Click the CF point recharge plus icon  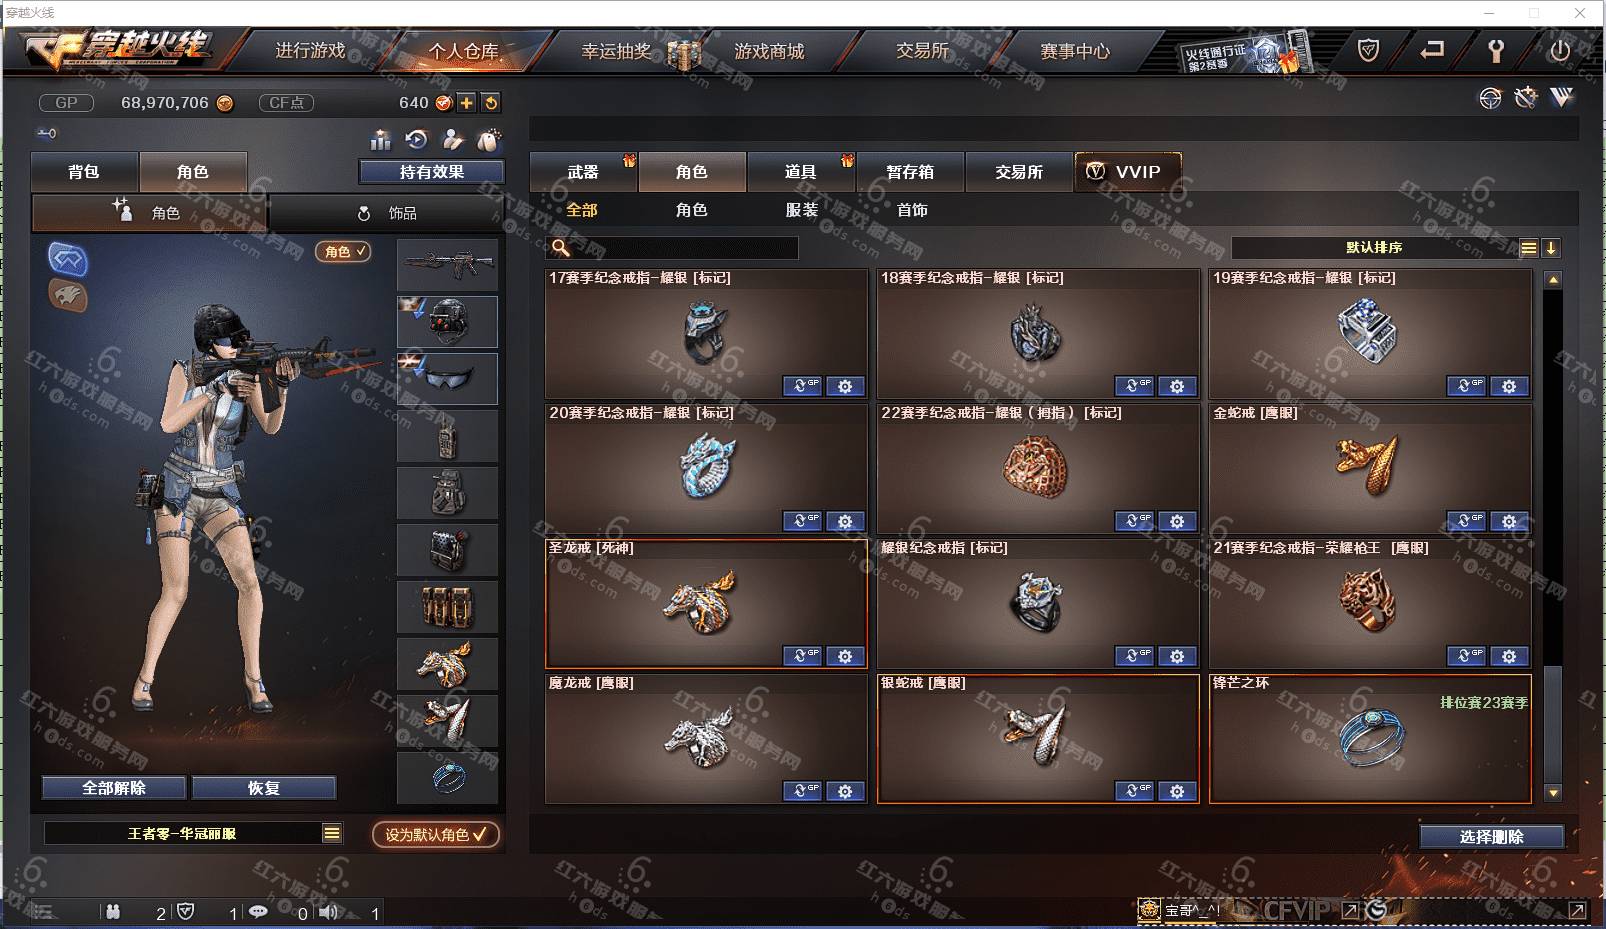coord(467,103)
